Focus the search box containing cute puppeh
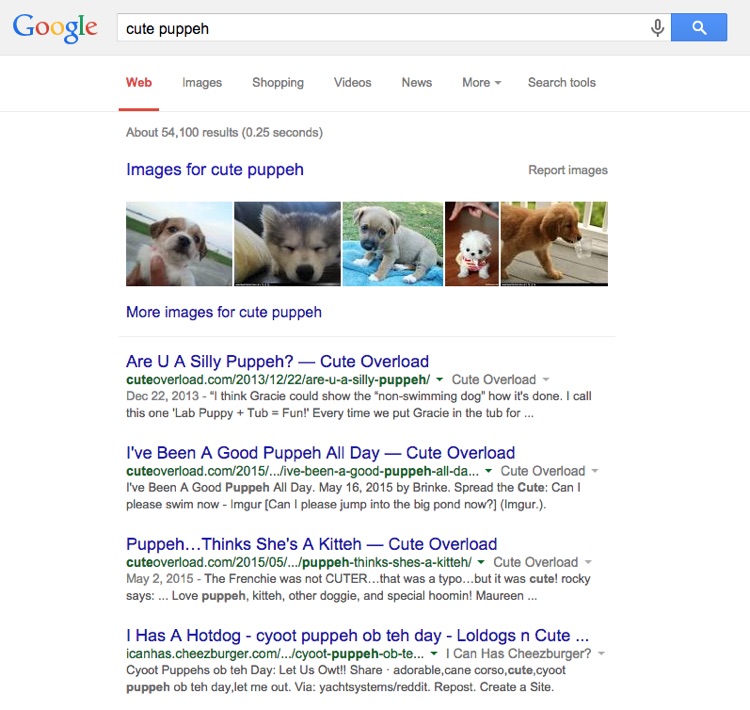 383,28
